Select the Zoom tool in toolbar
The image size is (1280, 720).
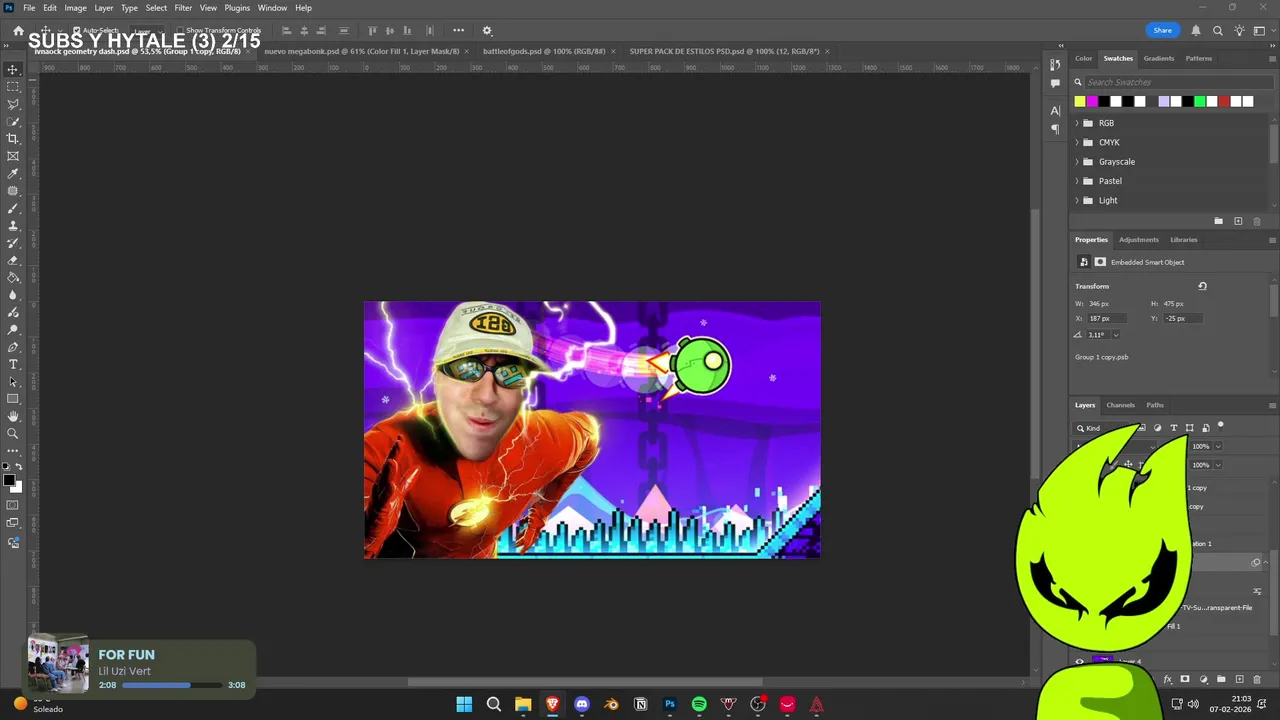(x=13, y=434)
